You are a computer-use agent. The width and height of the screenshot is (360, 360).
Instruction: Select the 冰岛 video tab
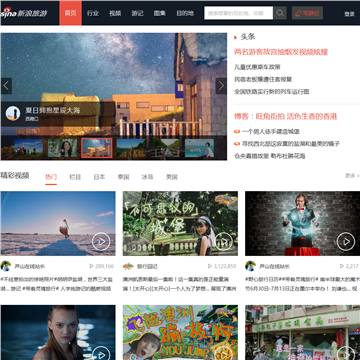point(147,177)
